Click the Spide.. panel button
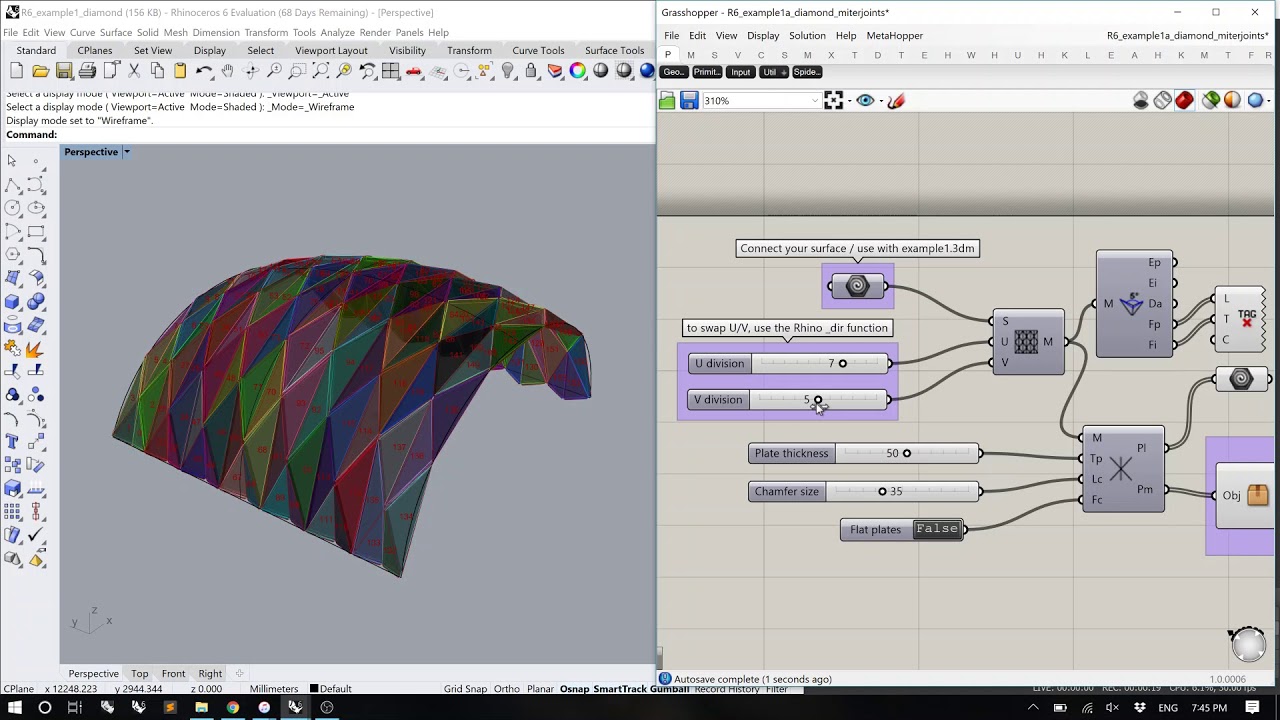This screenshot has width=1280, height=720. [806, 72]
